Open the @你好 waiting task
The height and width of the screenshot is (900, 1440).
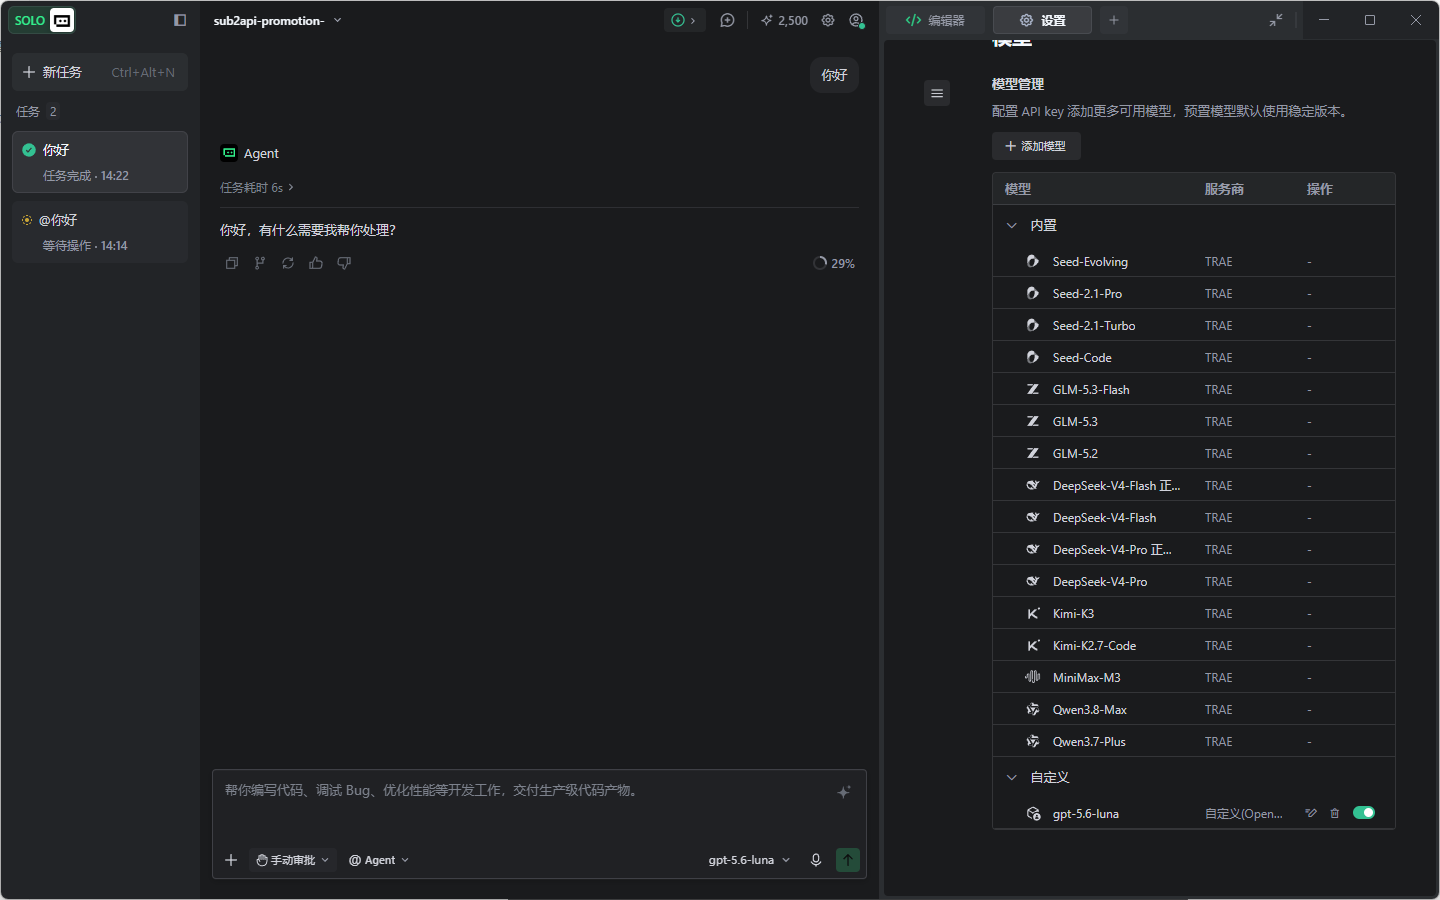(100, 232)
